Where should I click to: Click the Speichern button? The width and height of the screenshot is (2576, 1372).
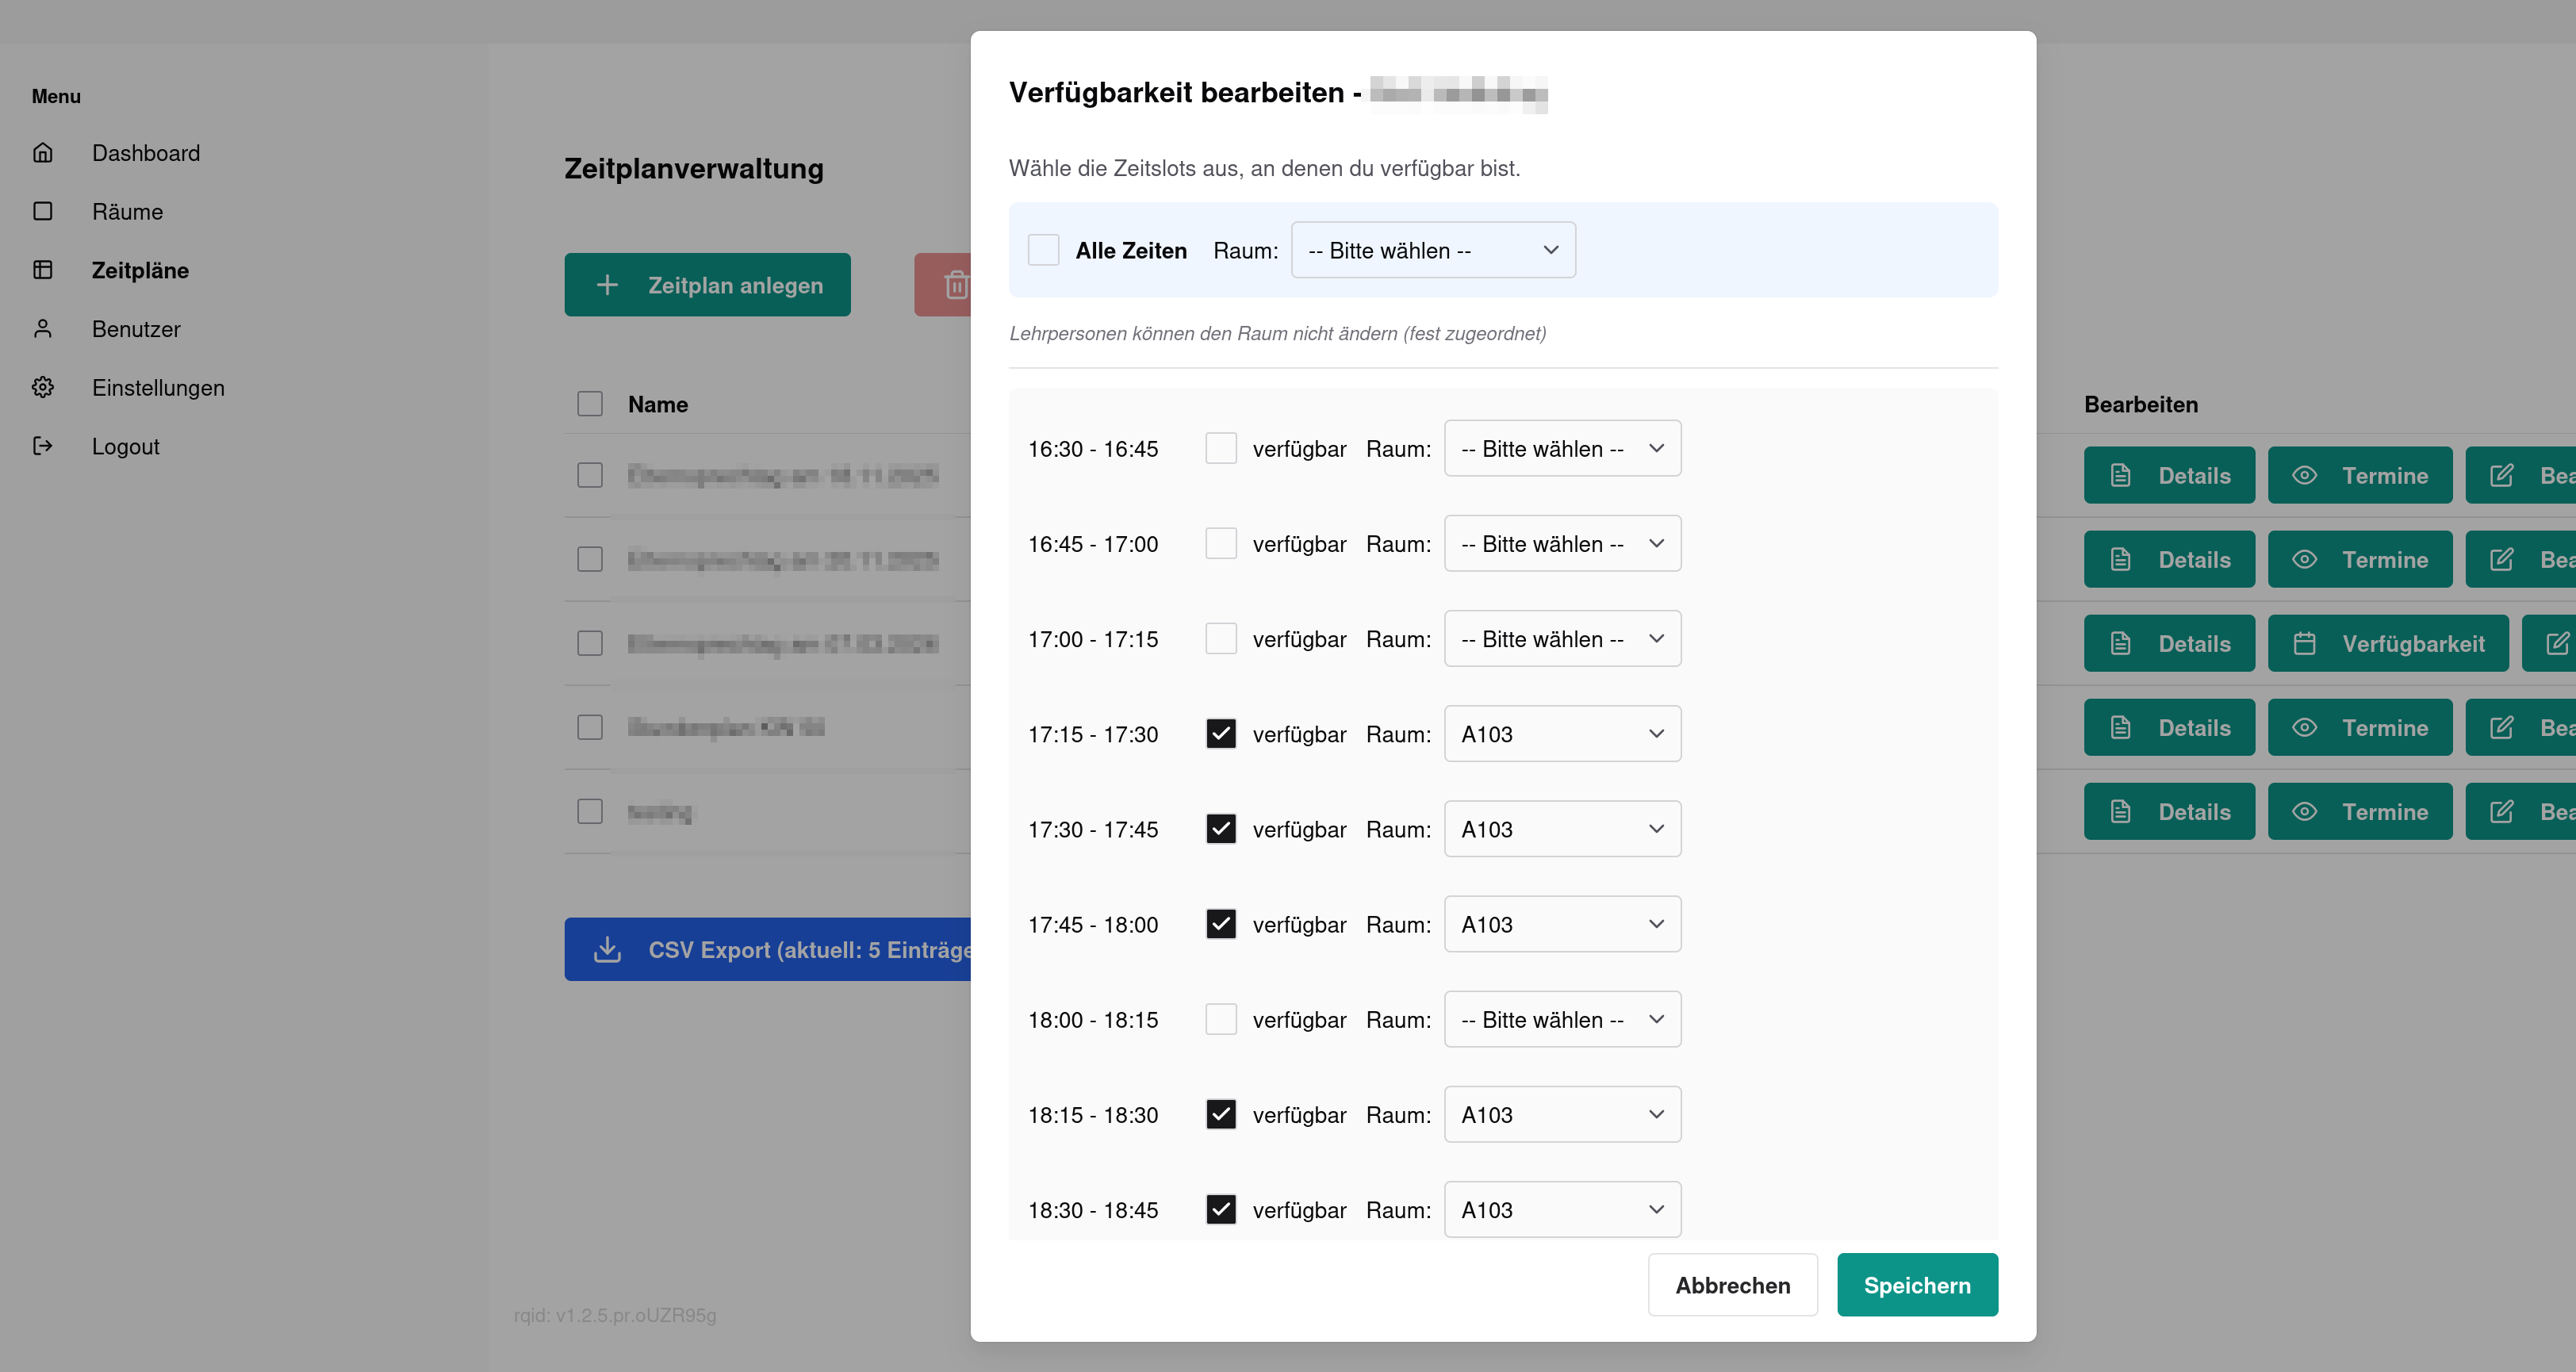tap(1917, 1284)
